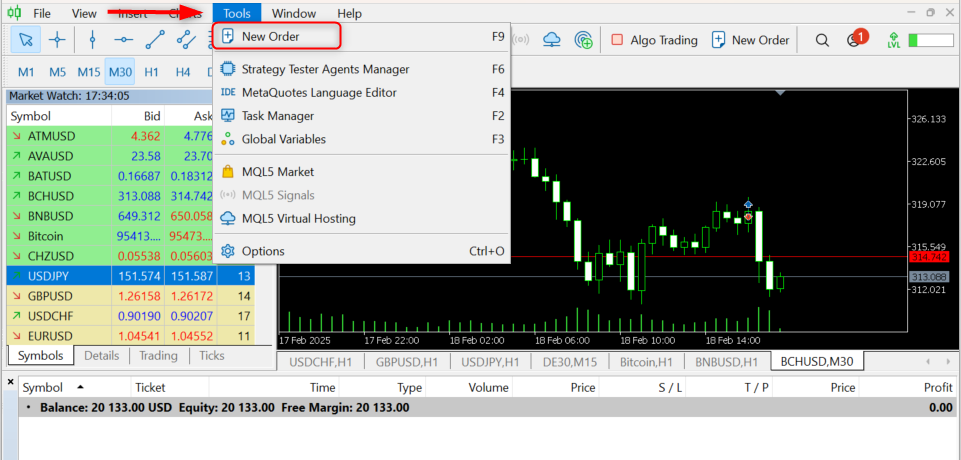Image resolution: width=961 pixels, height=460 pixels.
Task: Click the grayed signals broadcast toolbar icon
Action: pos(522,40)
